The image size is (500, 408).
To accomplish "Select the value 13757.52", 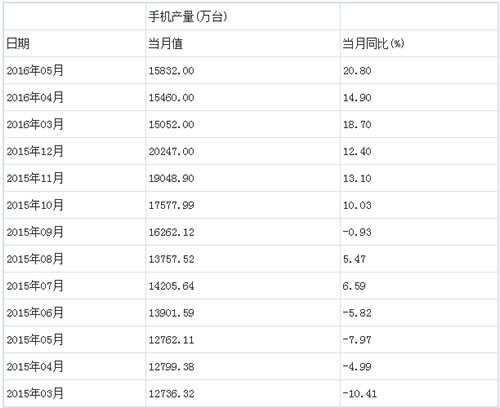I will point(171,259).
